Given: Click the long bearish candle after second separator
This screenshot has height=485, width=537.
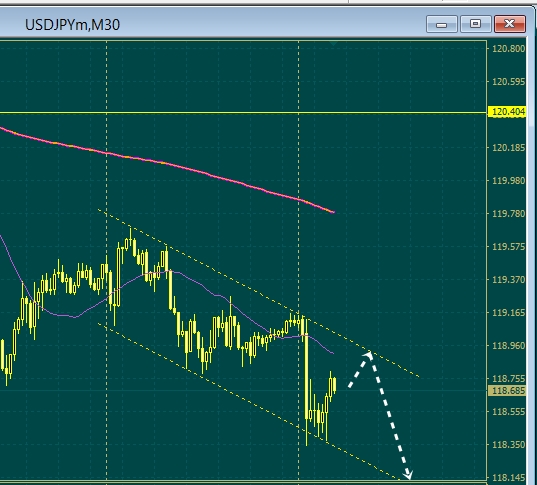Looking at the screenshot, I should pyautogui.click(x=307, y=377).
